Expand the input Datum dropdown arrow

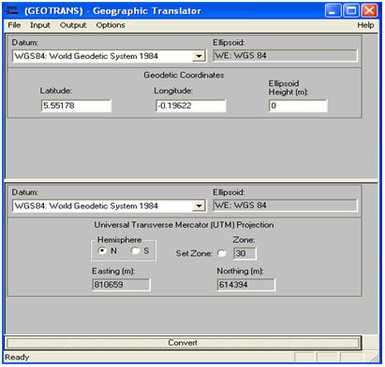point(199,56)
